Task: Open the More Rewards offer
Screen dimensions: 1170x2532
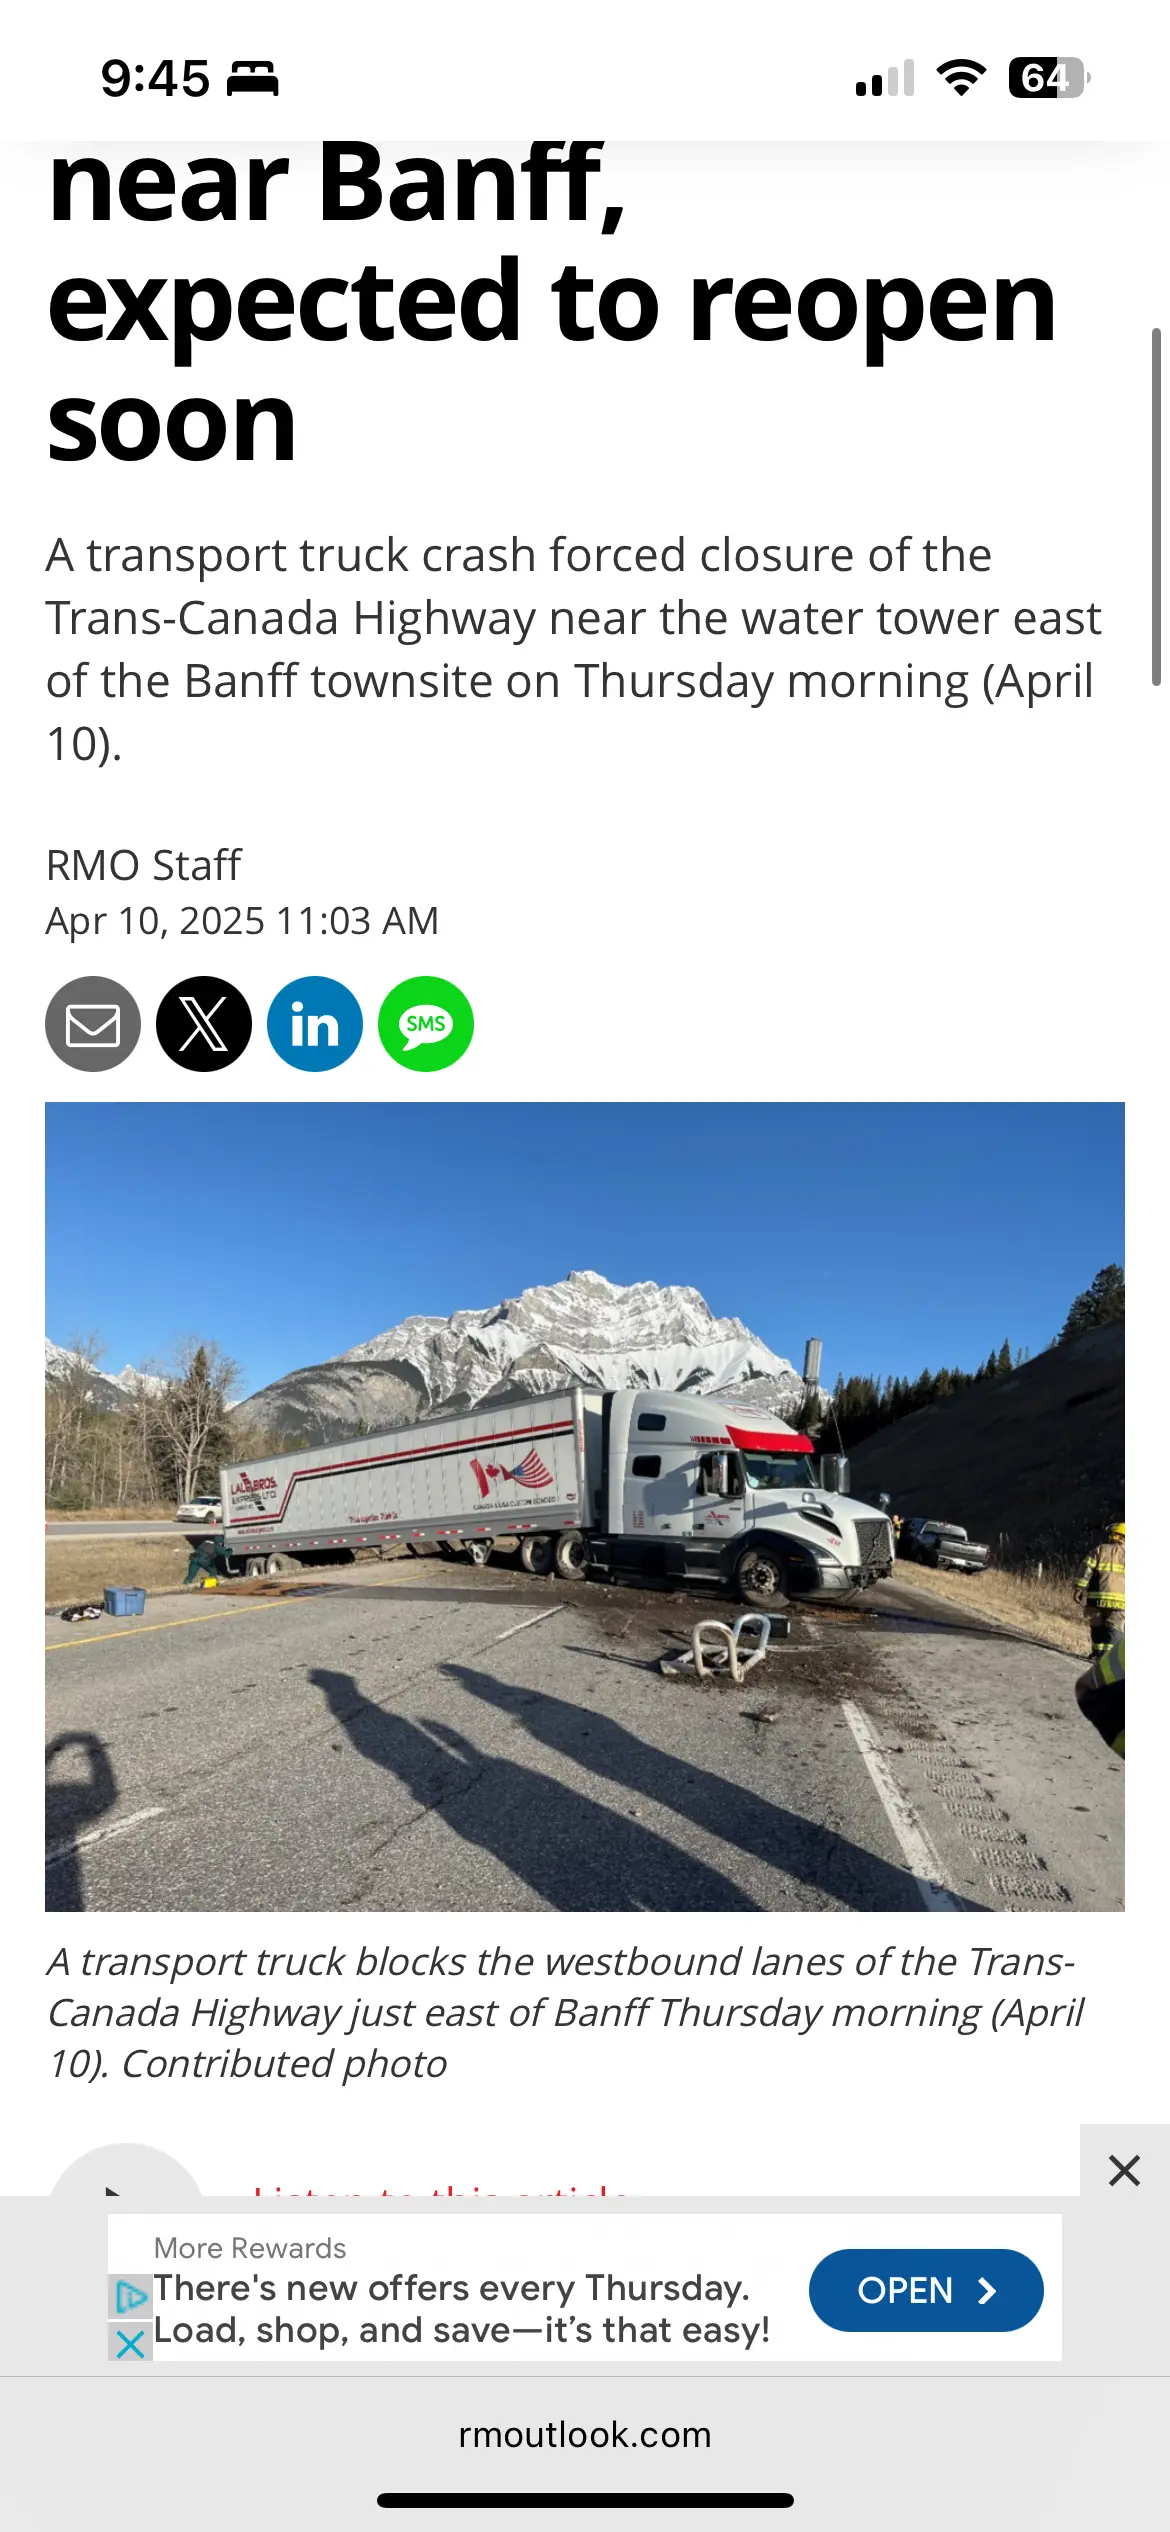Action: pos(926,2290)
